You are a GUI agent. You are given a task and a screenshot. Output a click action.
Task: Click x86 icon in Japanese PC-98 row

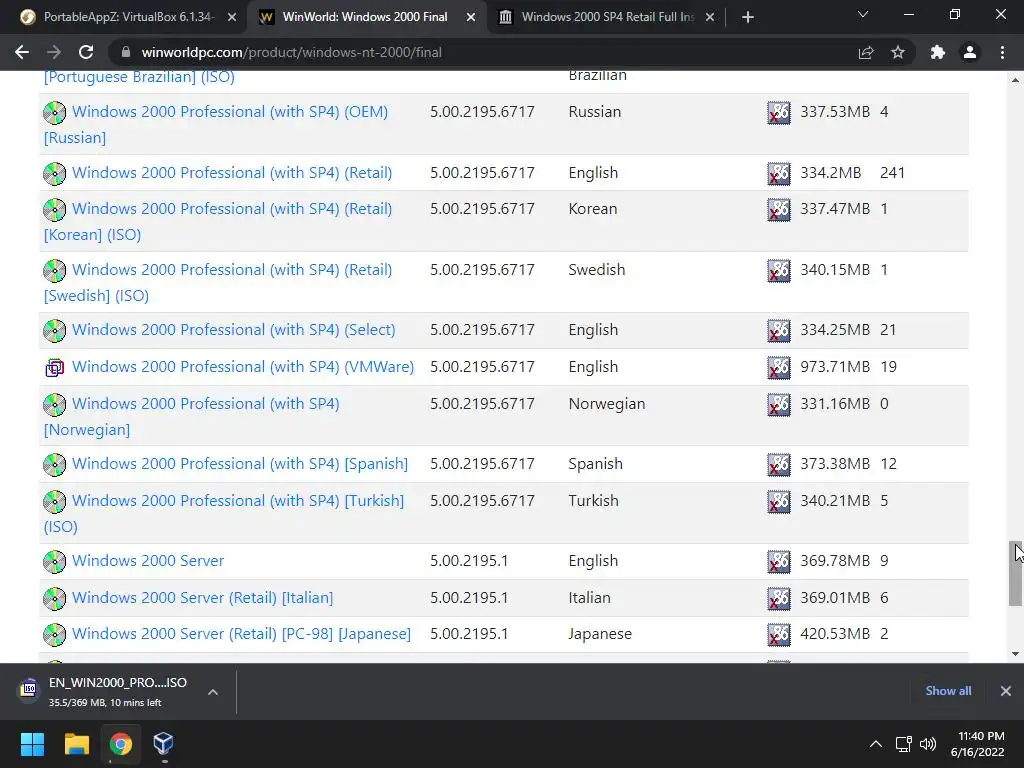[778, 634]
